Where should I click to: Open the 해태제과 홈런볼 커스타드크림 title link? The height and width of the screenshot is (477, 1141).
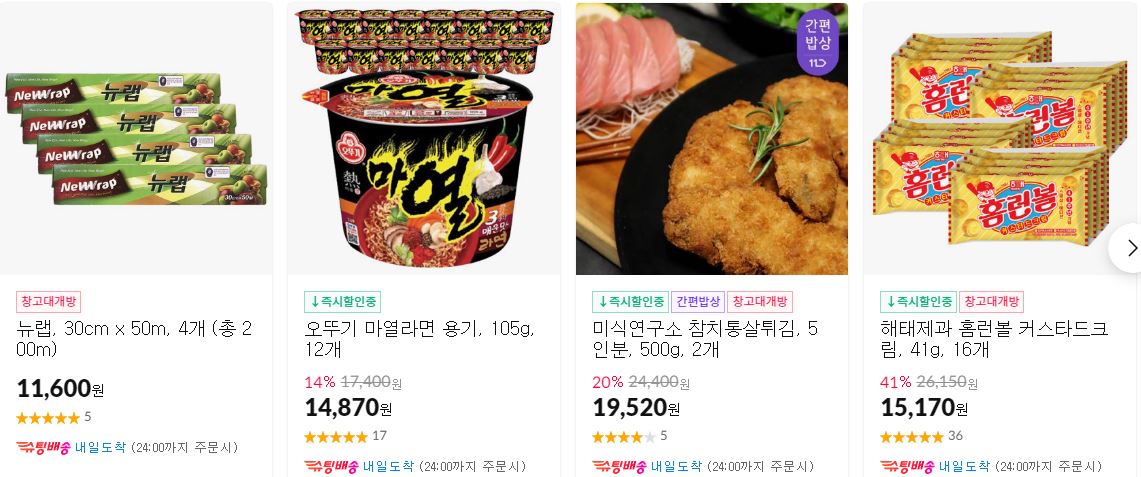pyautogui.click(x=994, y=339)
